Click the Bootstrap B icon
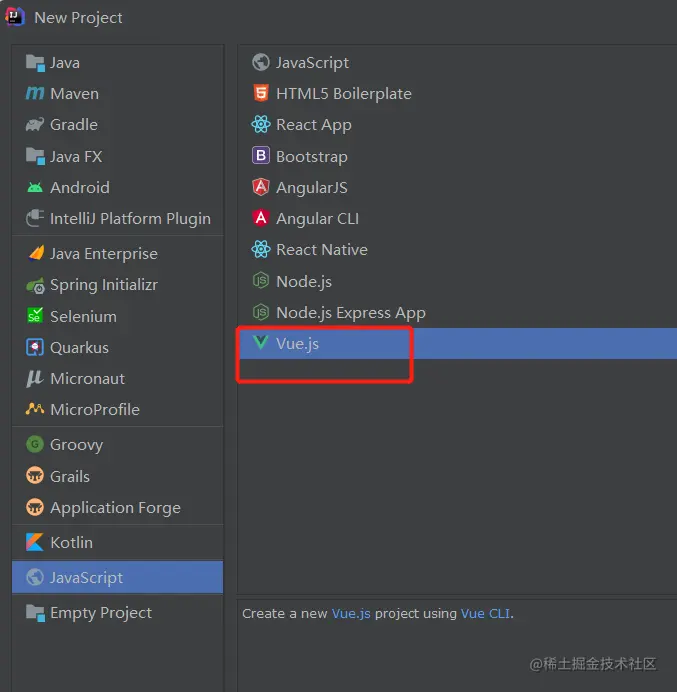This screenshot has height=692, width=677. 261,156
